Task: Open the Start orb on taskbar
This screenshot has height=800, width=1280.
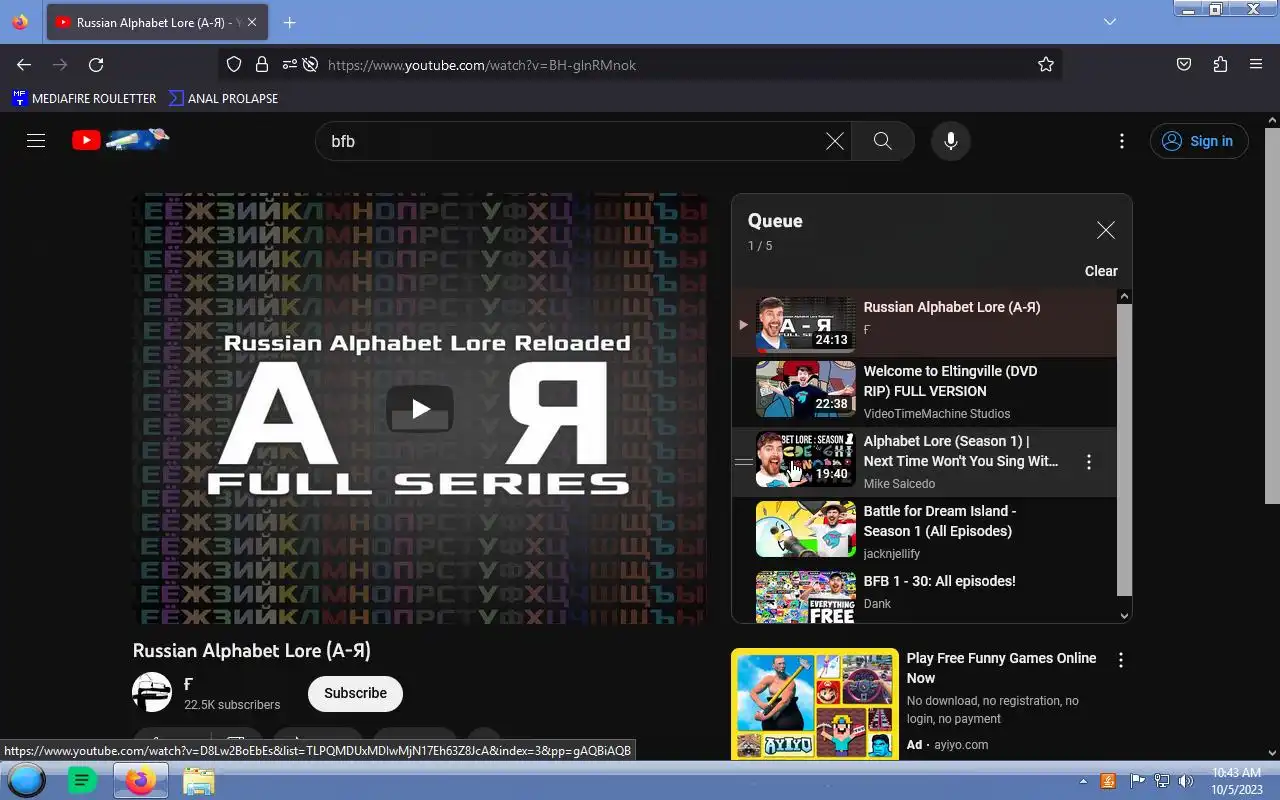Action: tap(26, 780)
